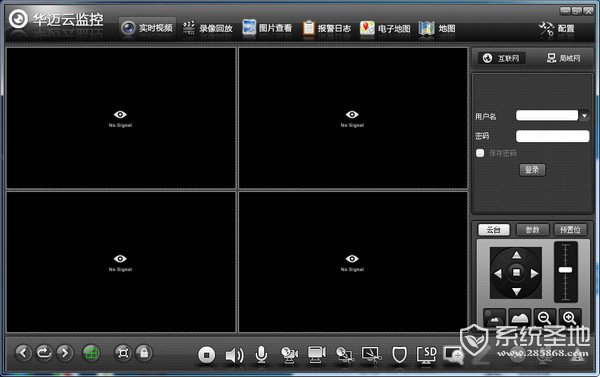Switch to the 云台 PTZ tab
This screenshot has height=377, width=600.
pyautogui.click(x=494, y=230)
